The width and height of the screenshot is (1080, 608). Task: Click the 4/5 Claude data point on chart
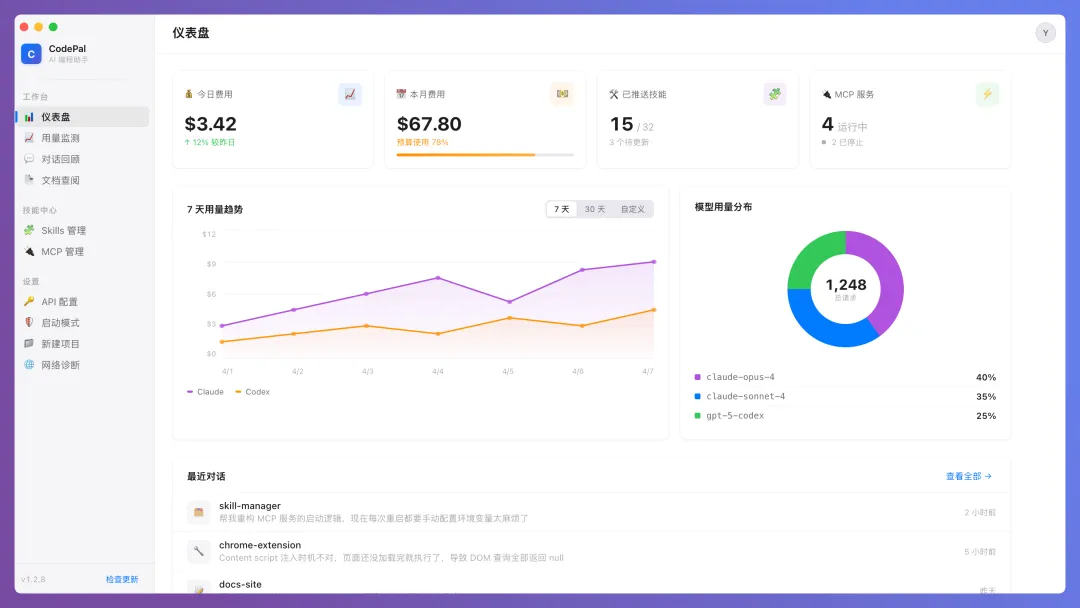tap(509, 302)
